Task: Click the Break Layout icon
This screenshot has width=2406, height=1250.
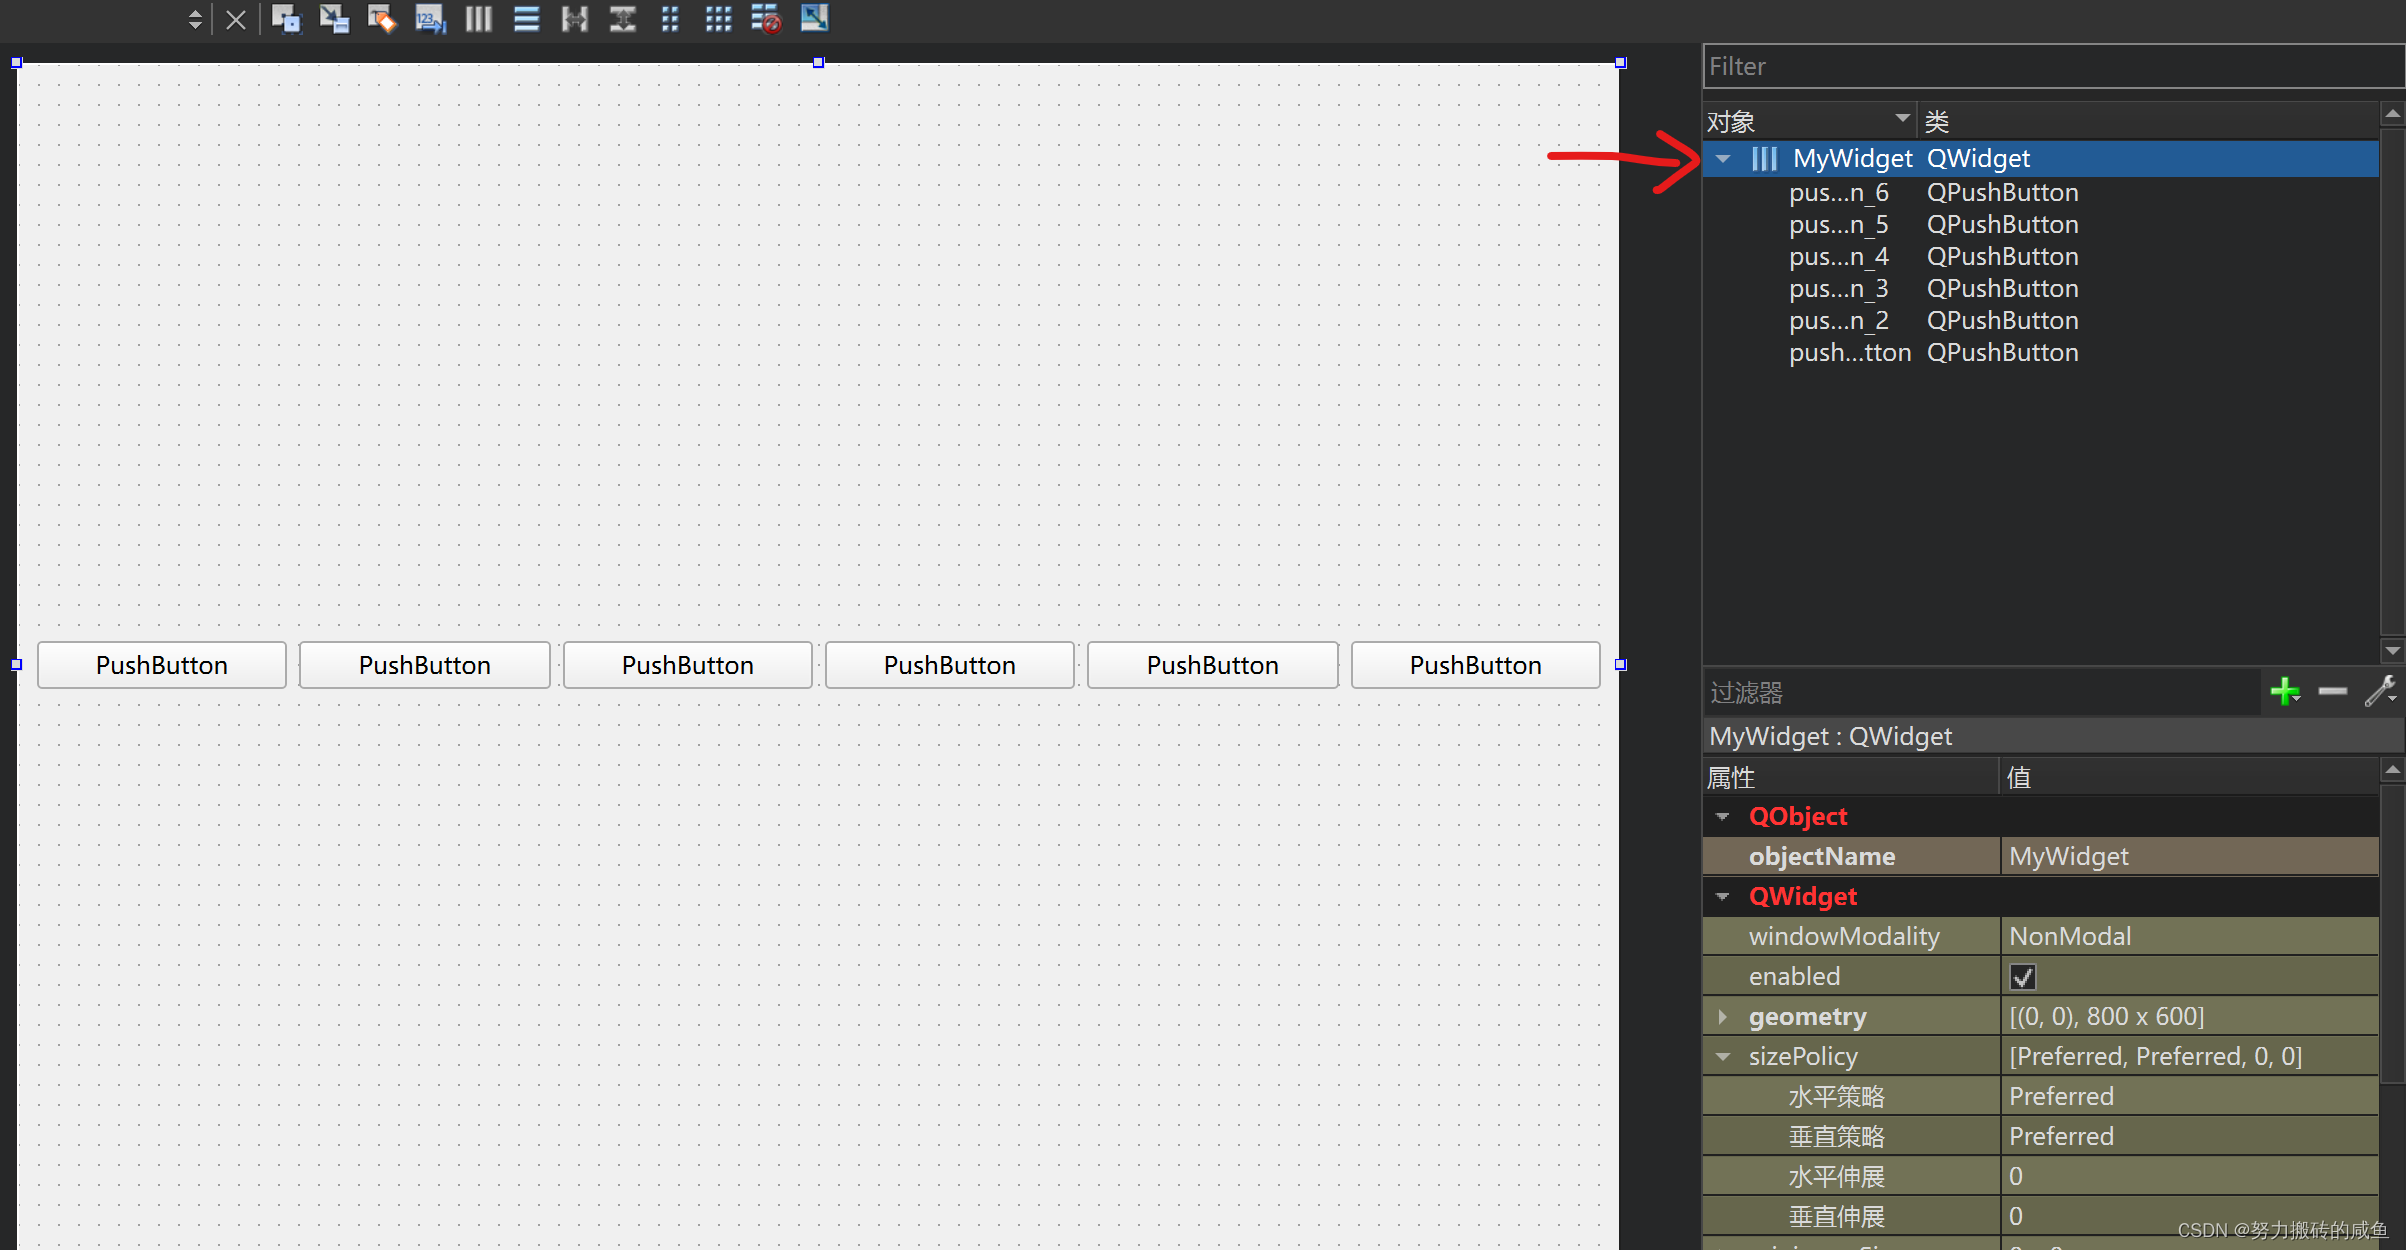Action: [766, 19]
